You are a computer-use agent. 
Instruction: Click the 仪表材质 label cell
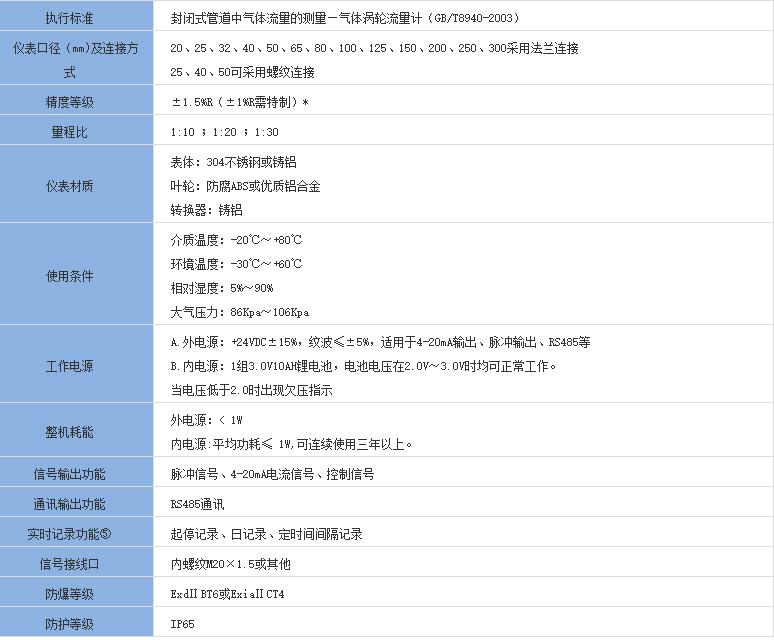point(69,186)
